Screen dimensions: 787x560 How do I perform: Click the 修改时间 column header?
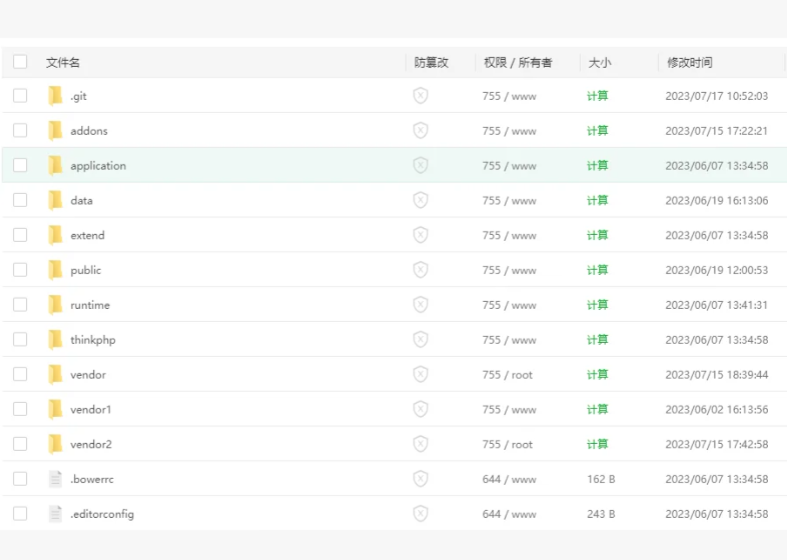point(690,63)
